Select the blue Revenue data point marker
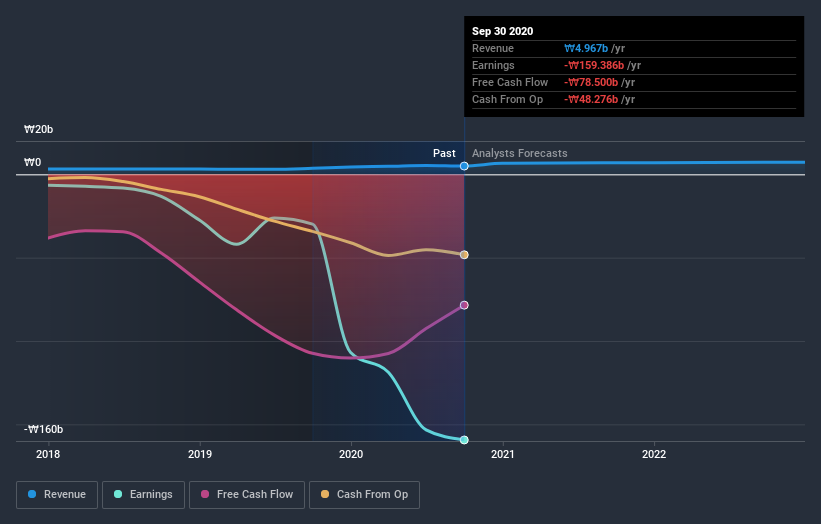Screen dimensions: 821x524 click(x=464, y=166)
